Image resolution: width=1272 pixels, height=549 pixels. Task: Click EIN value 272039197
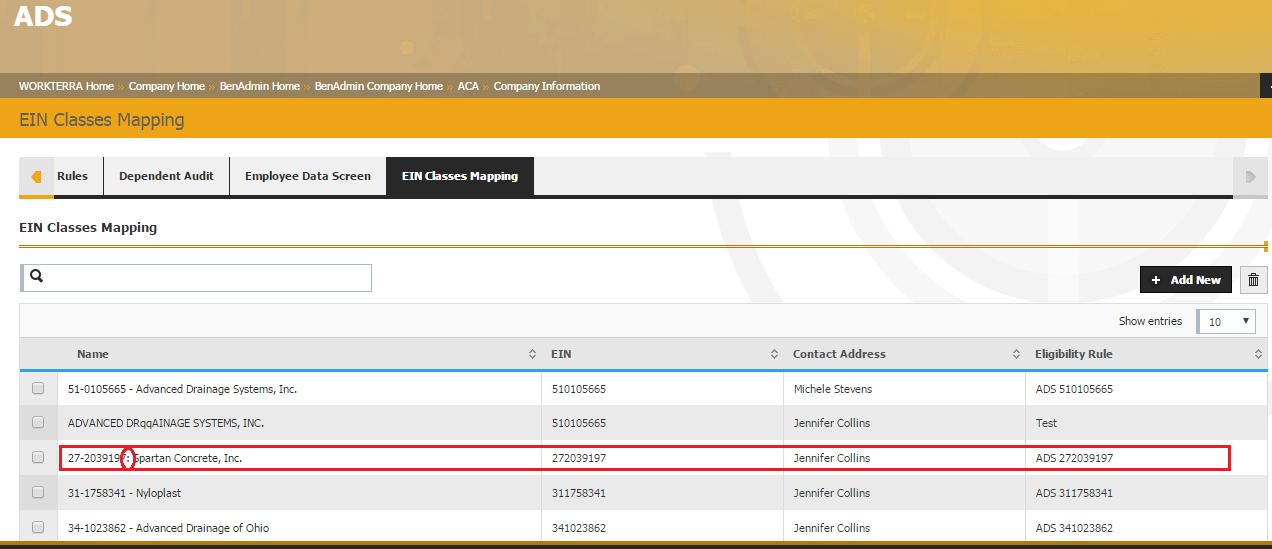pos(579,458)
